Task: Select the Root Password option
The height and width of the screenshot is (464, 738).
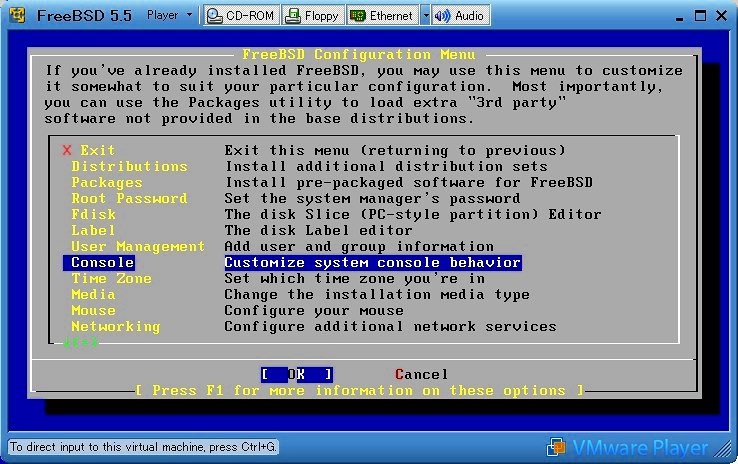Action: [x=129, y=198]
